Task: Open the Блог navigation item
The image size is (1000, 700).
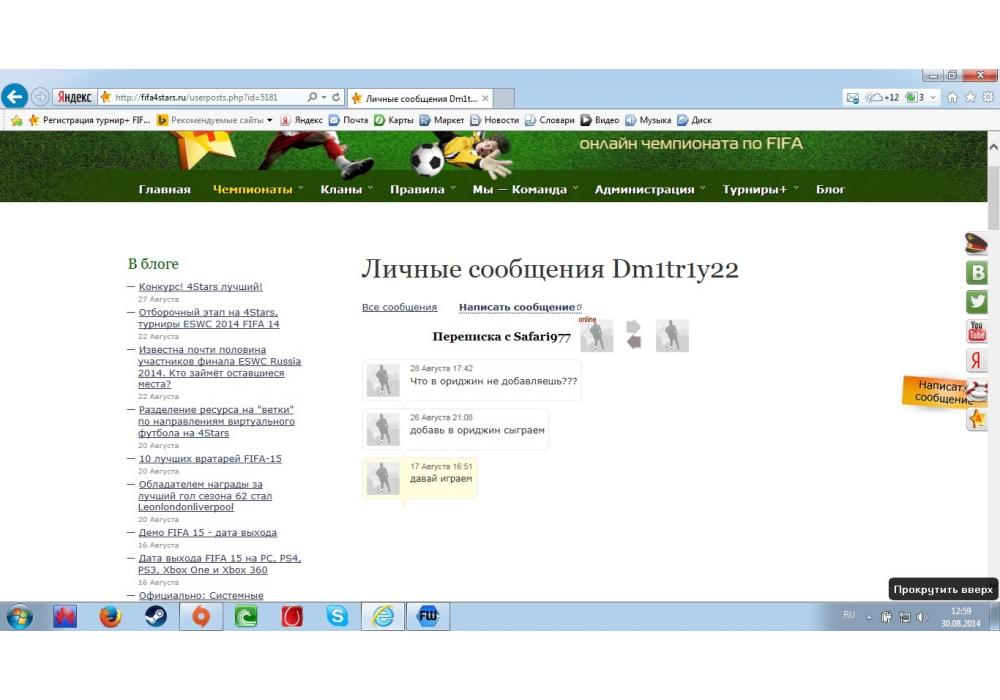Action: (x=830, y=189)
